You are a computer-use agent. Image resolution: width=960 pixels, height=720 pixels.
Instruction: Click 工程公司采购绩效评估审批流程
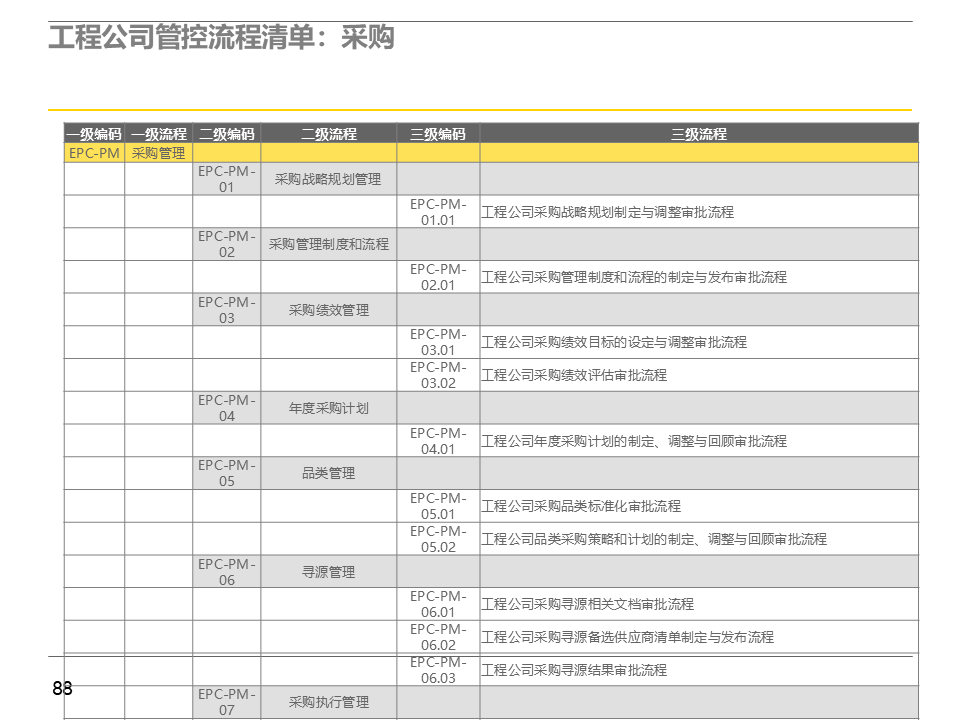(x=574, y=375)
